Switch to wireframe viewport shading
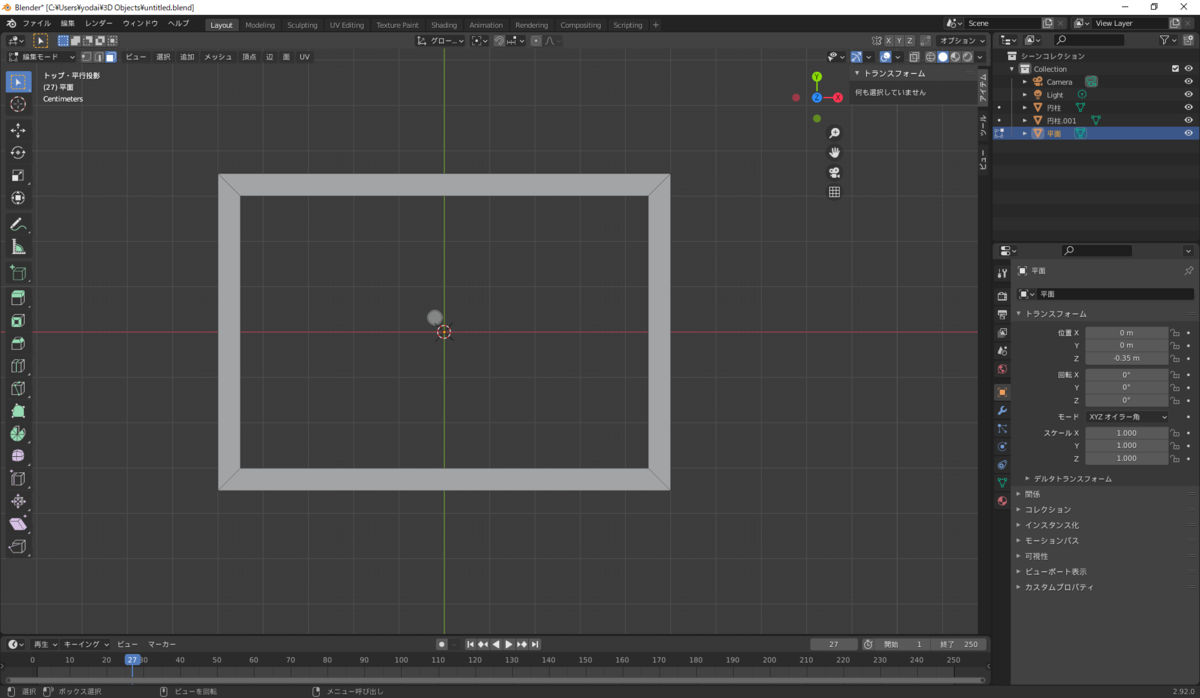 pos(931,57)
